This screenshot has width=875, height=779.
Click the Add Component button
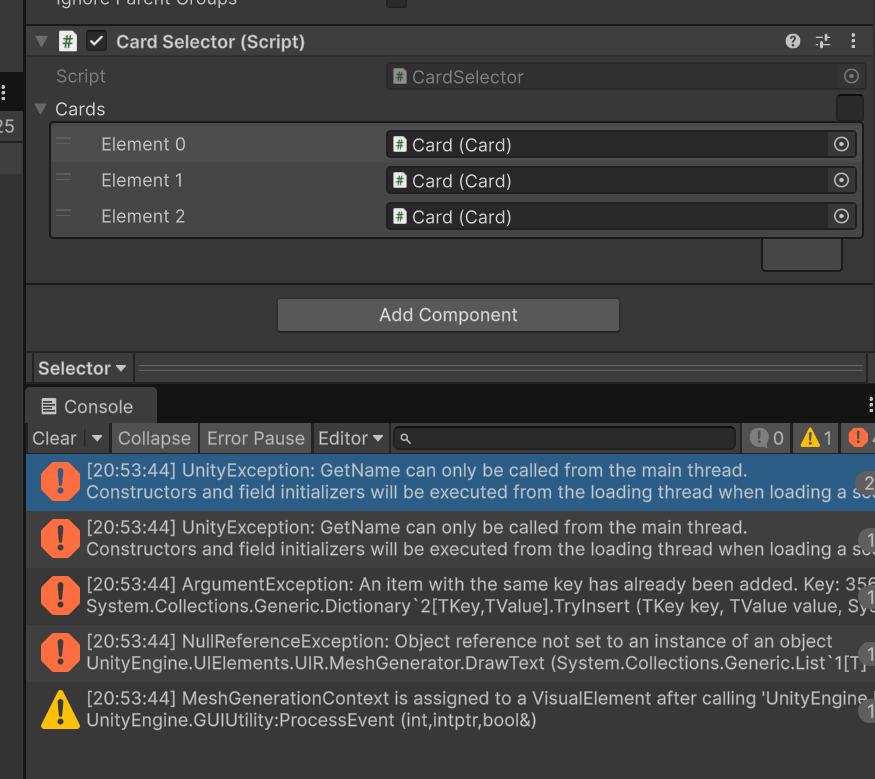448,315
